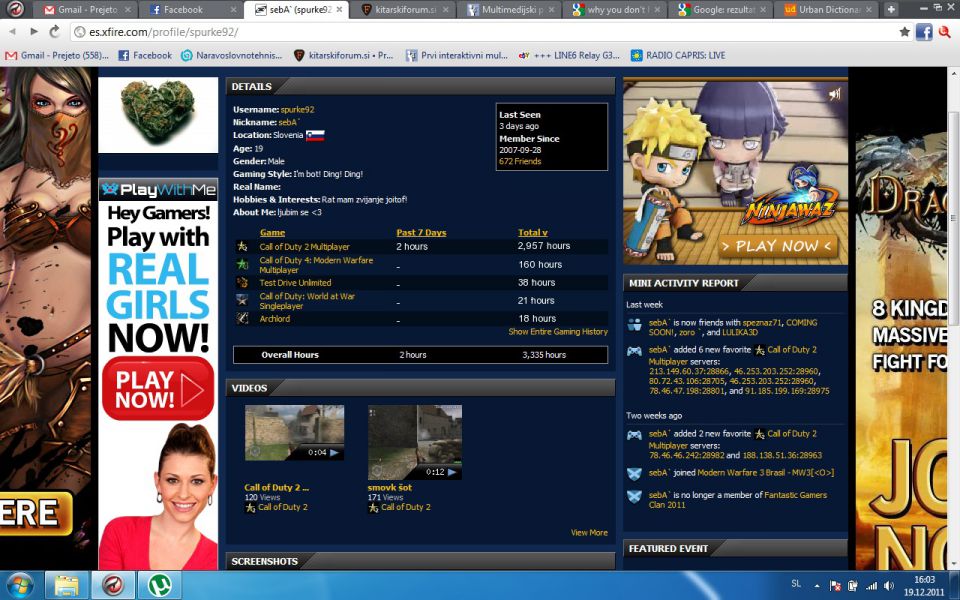Viewport: 960px width, 600px height.
Task: Click the 672 Friends link
Action: (x=520, y=162)
